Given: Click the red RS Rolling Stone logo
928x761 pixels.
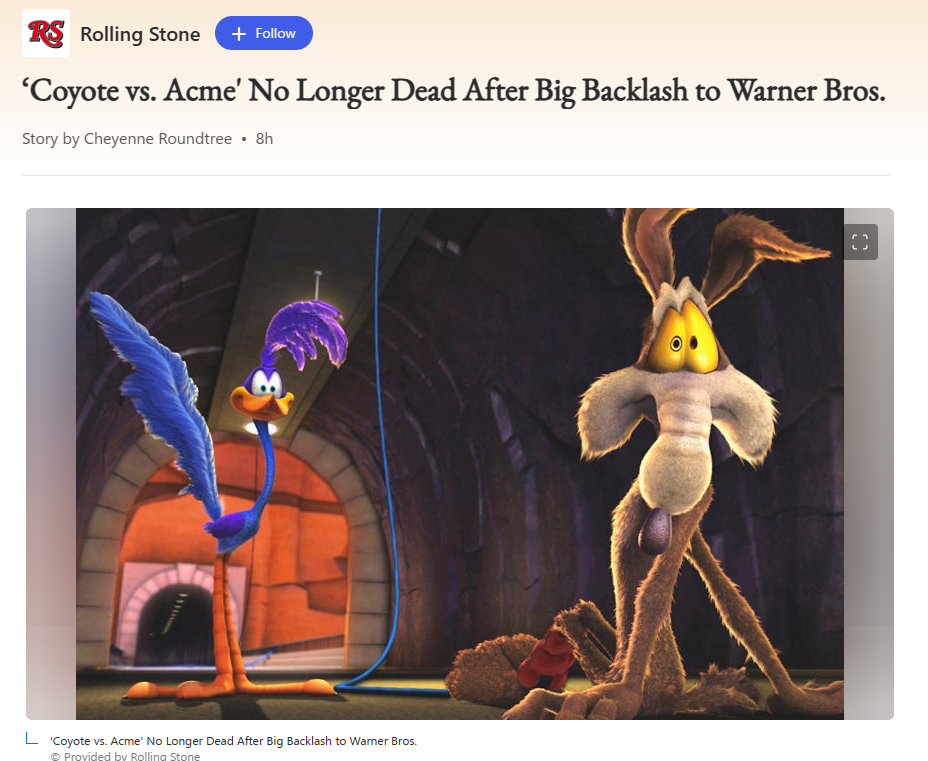Looking at the screenshot, I should click(46, 33).
